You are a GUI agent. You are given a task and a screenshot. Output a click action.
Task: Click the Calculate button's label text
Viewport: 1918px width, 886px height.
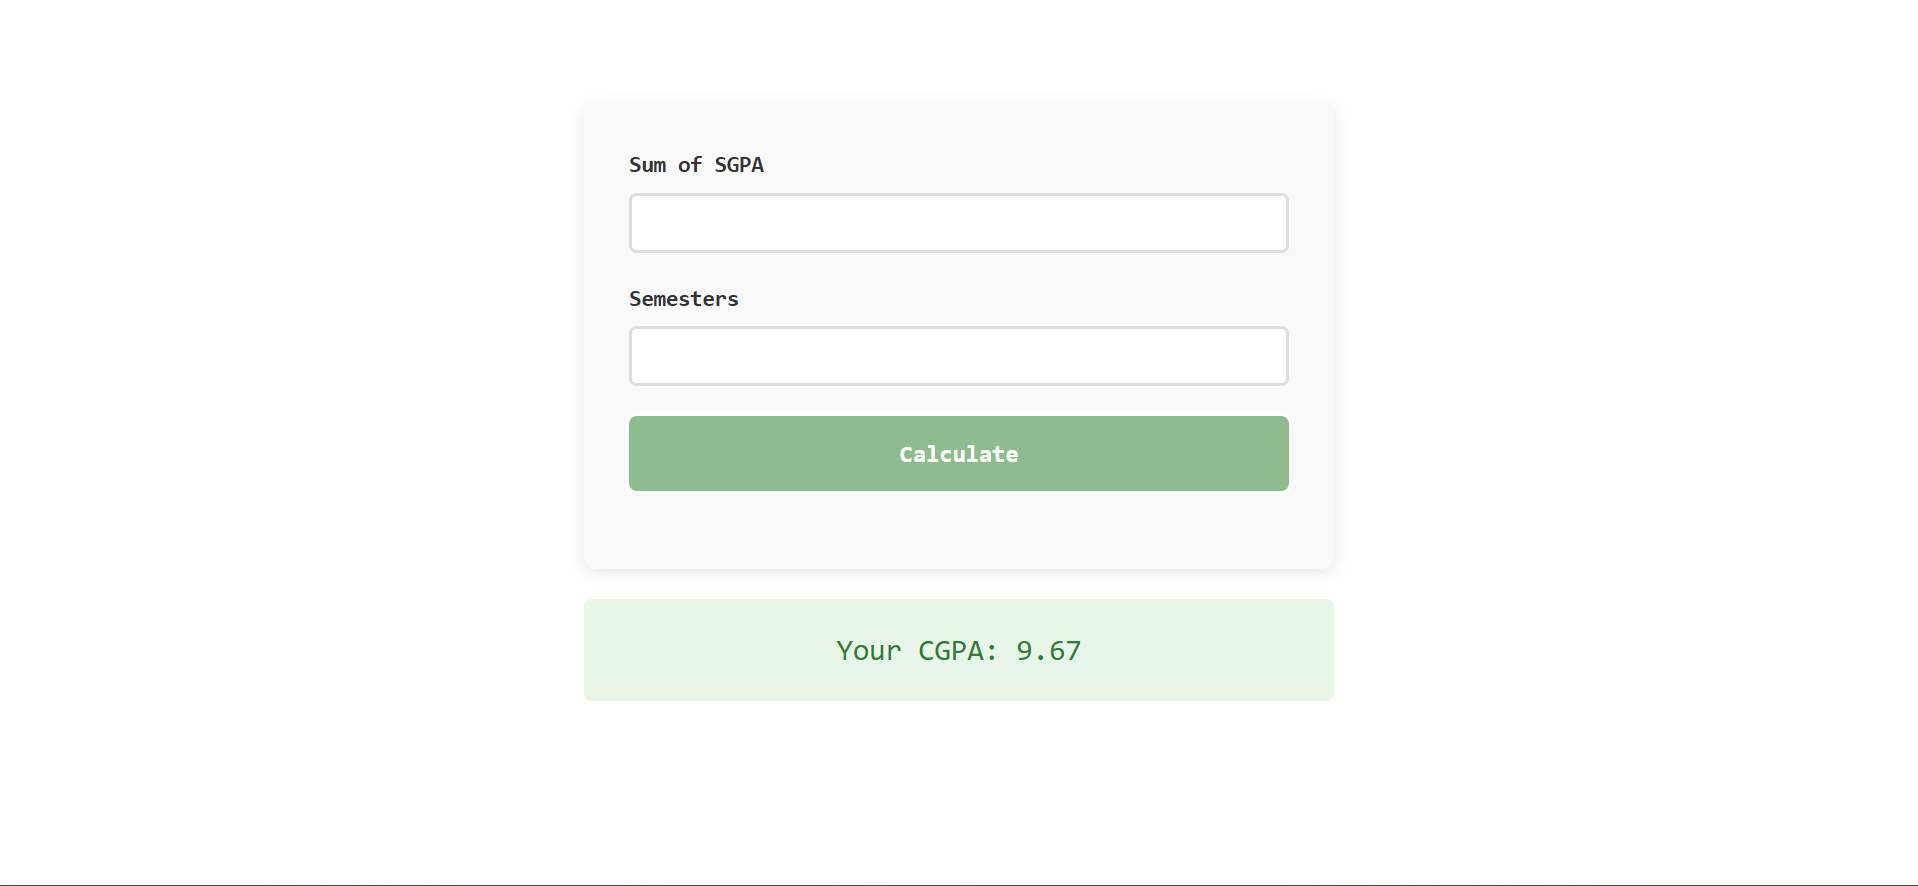pos(957,453)
